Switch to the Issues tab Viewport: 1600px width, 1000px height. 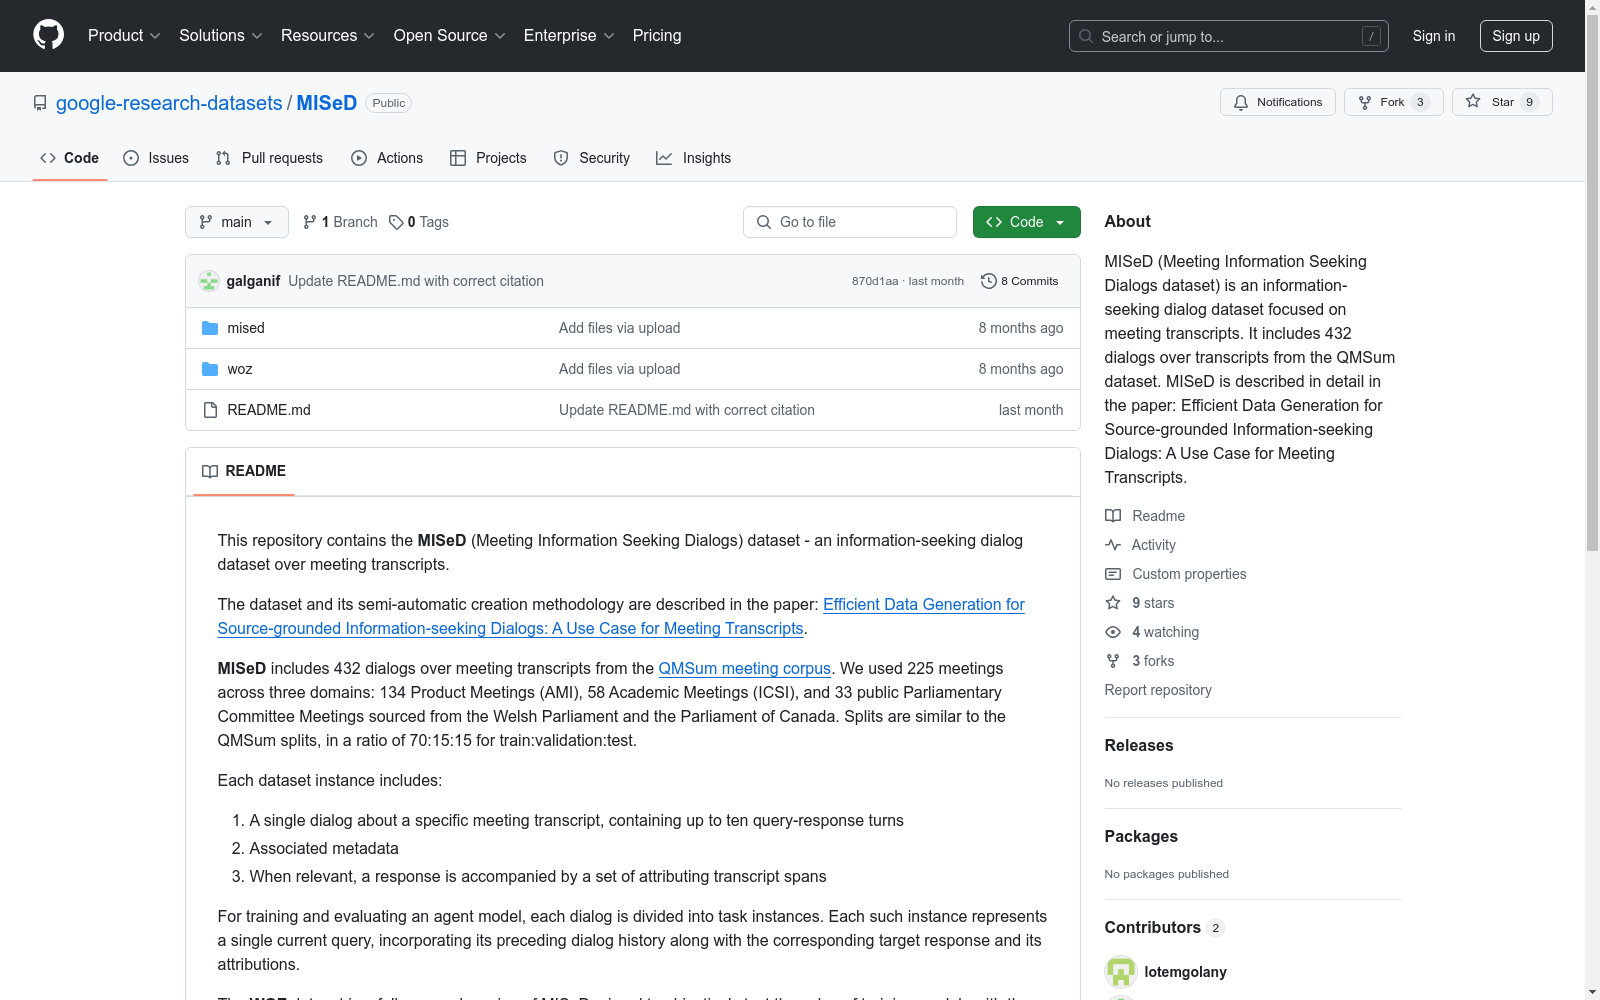tap(156, 158)
